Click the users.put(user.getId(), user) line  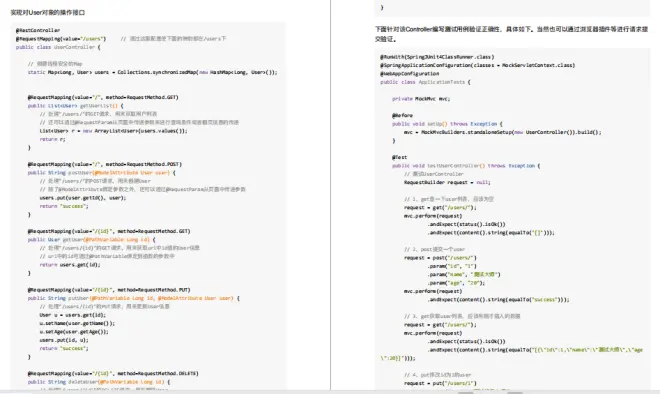82,198
